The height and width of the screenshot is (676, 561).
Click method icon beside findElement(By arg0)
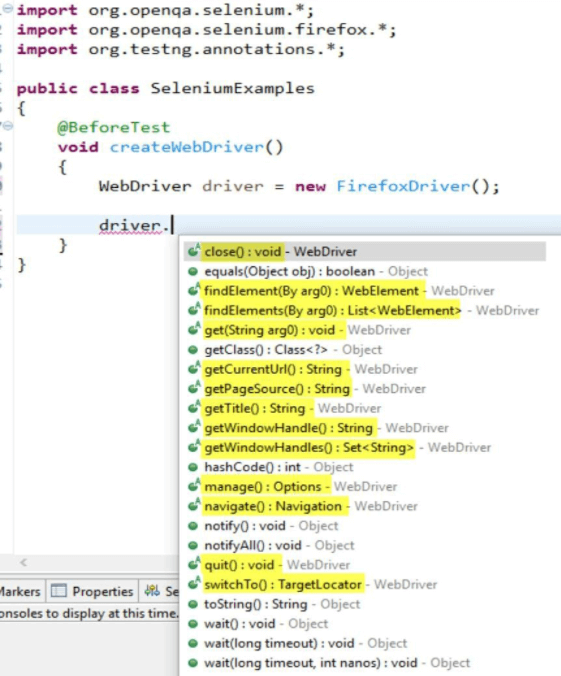pos(194,290)
